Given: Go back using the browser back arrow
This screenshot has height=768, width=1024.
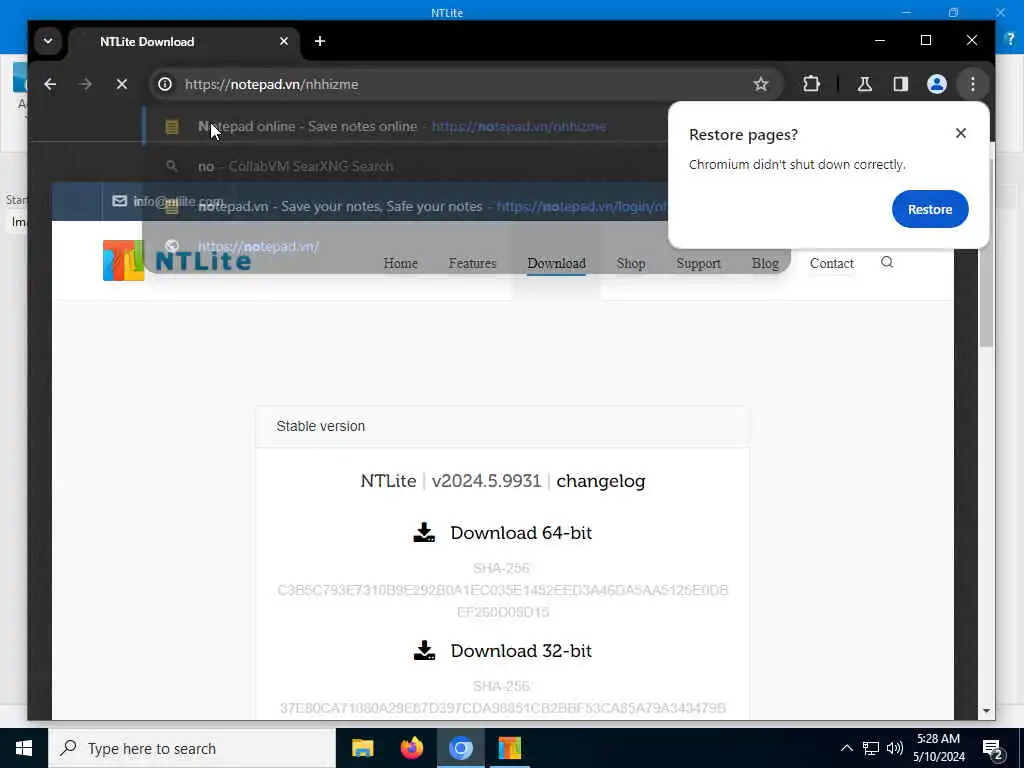Looking at the screenshot, I should [50, 84].
